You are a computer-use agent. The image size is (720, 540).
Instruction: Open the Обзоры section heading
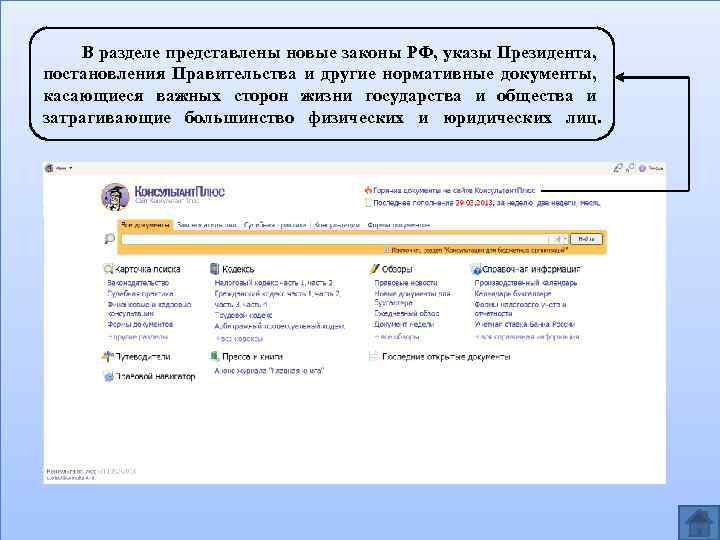(397, 269)
